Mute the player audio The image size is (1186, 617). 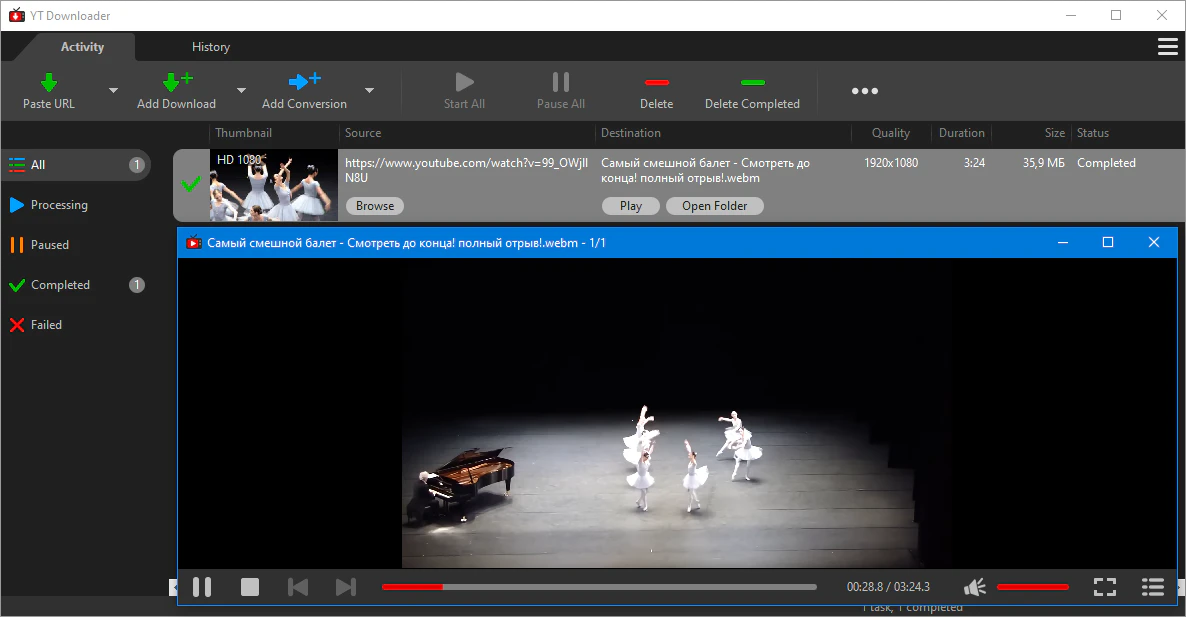click(975, 587)
